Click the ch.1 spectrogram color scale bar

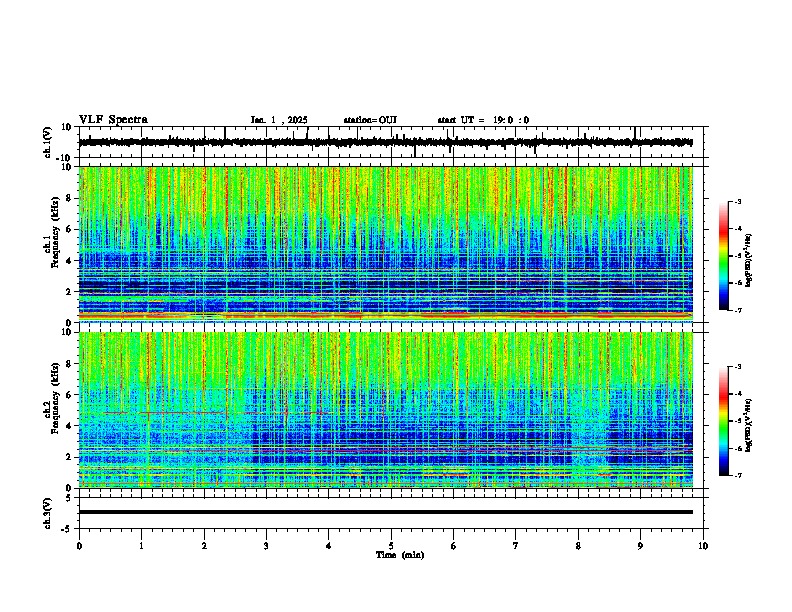tap(724, 256)
